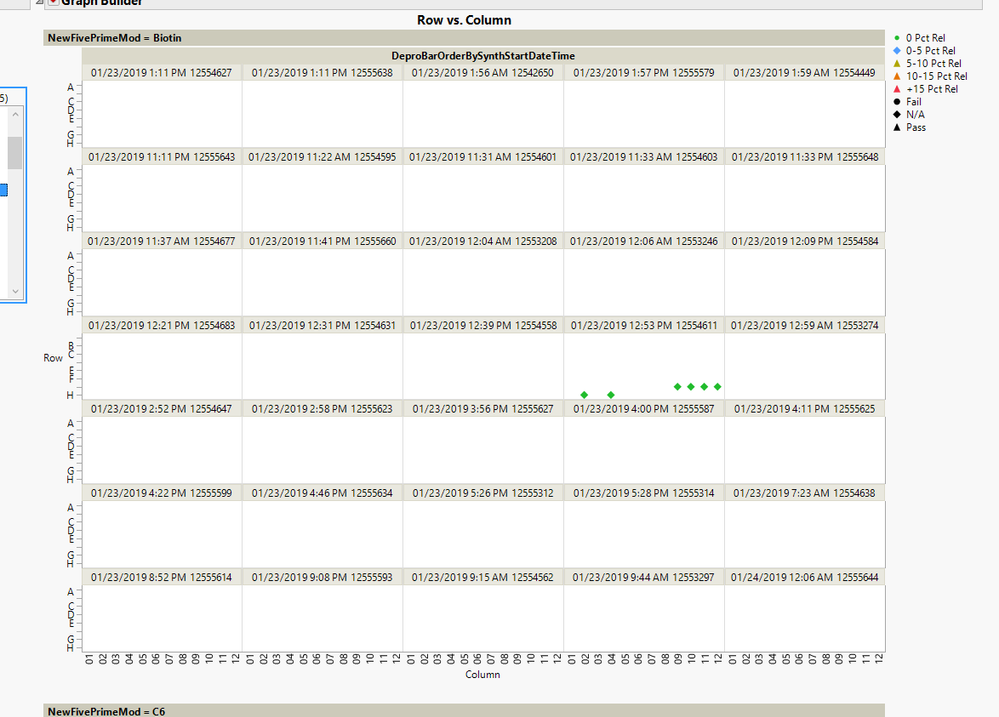This screenshot has width=999, height=717.
Task: Select the Fail black circle legend item
Action: pos(897,101)
